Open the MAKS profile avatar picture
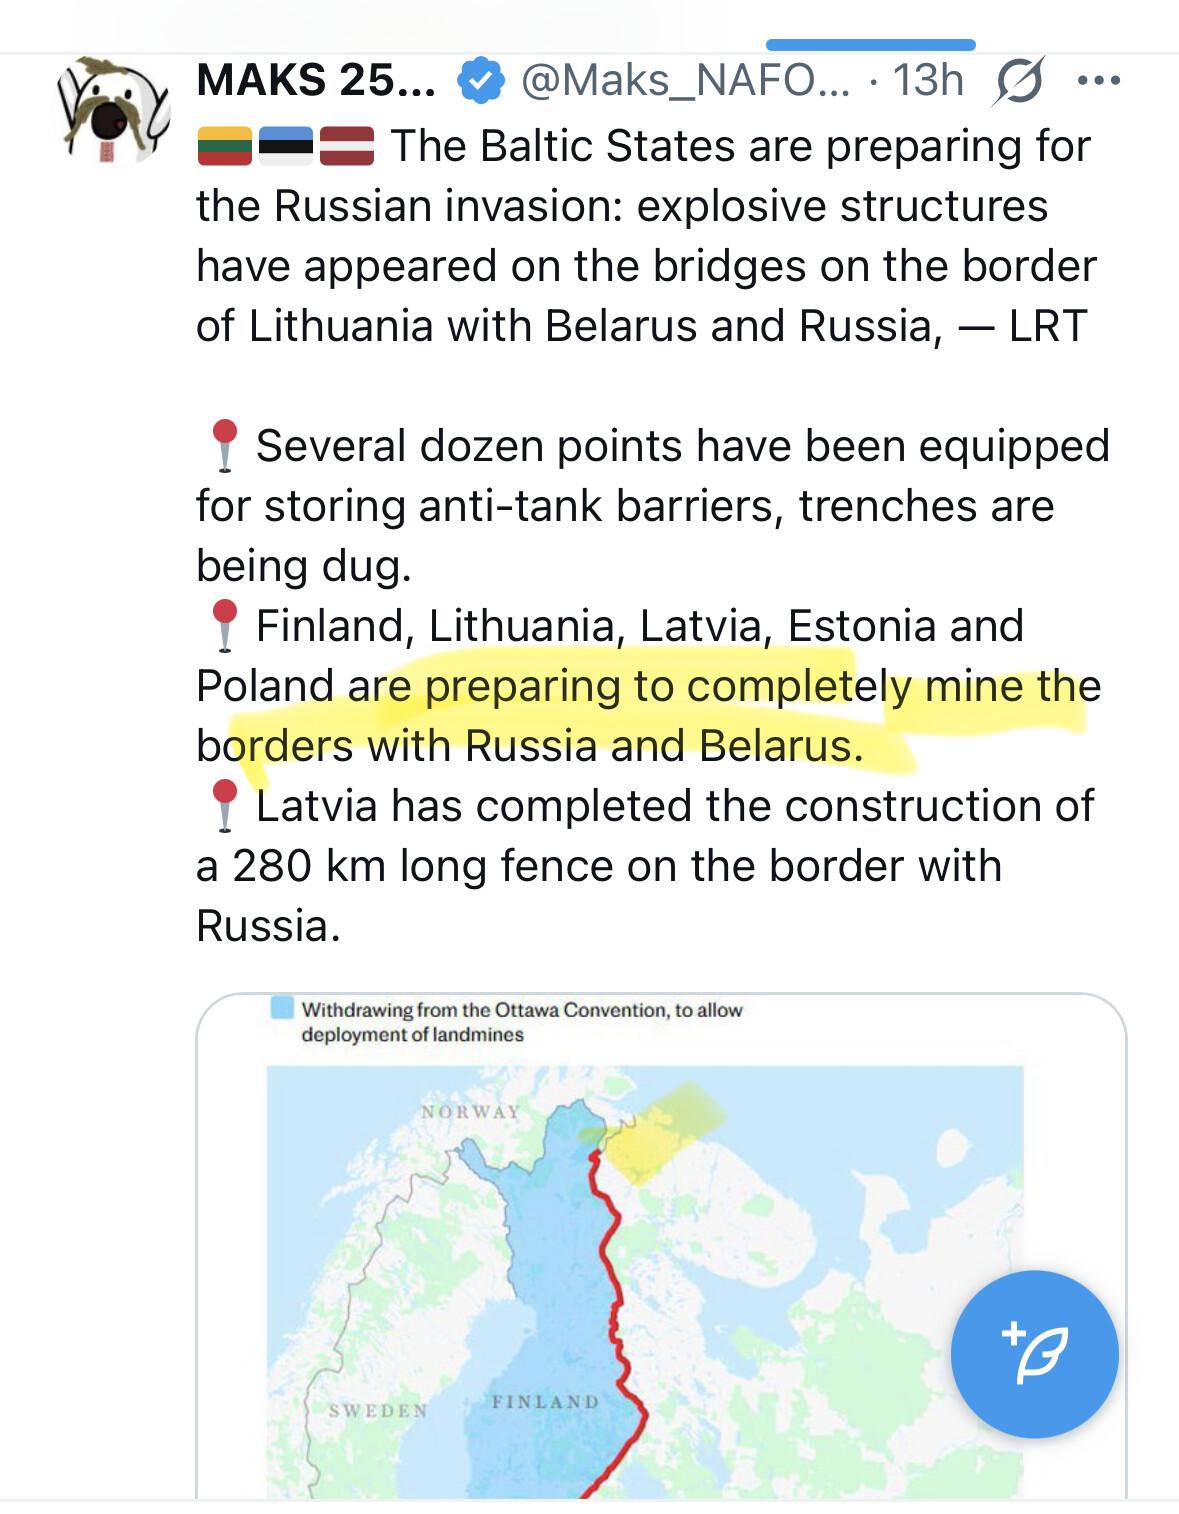Image resolution: width=1179 pixels, height=1514 pixels. [x=112, y=110]
